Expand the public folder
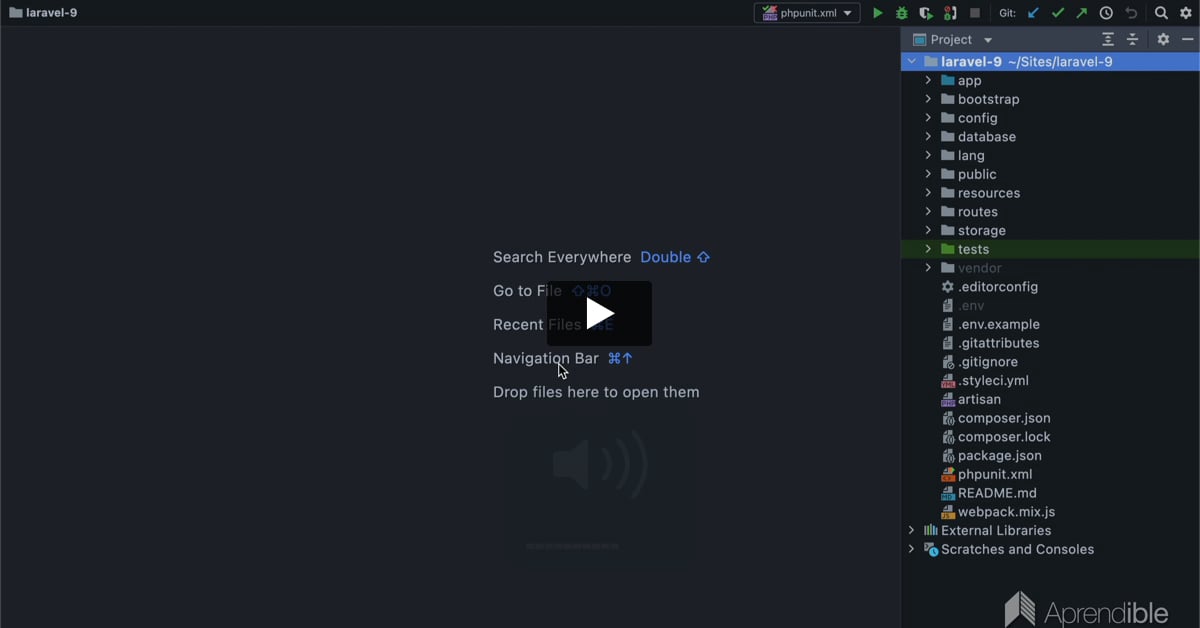The image size is (1200, 628). click(x=928, y=174)
